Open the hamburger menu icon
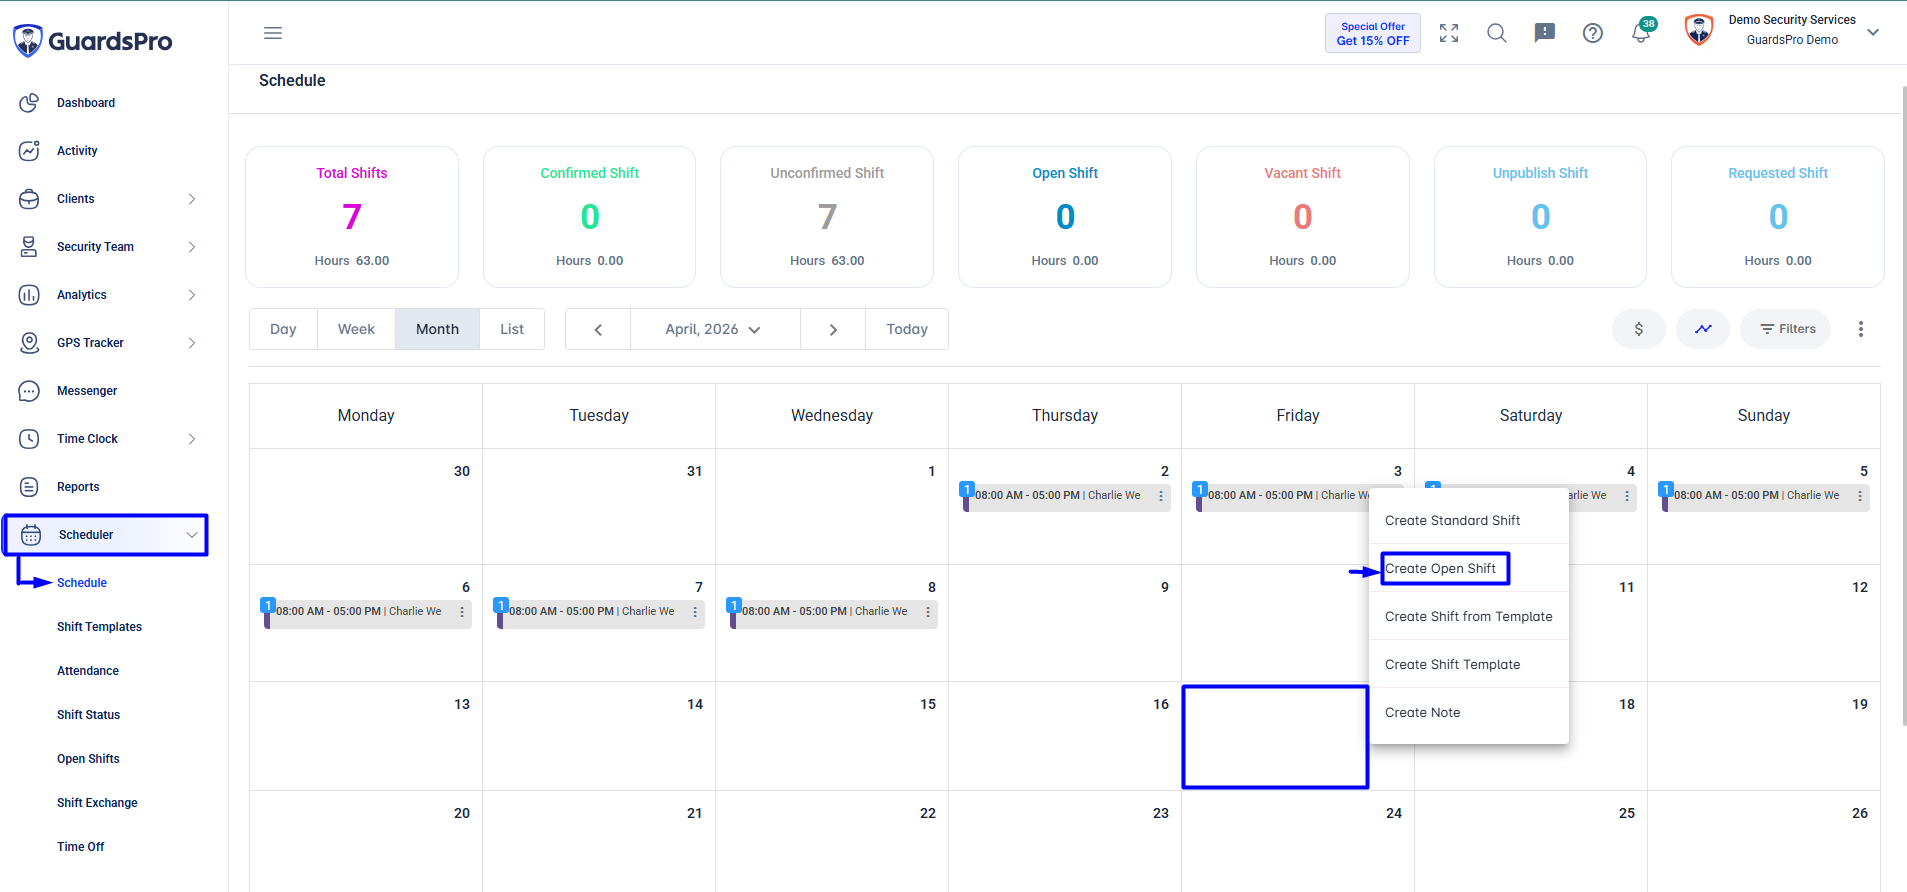This screenshot has height=892, width=1907. pyautogui.click(x=273, y=33)
